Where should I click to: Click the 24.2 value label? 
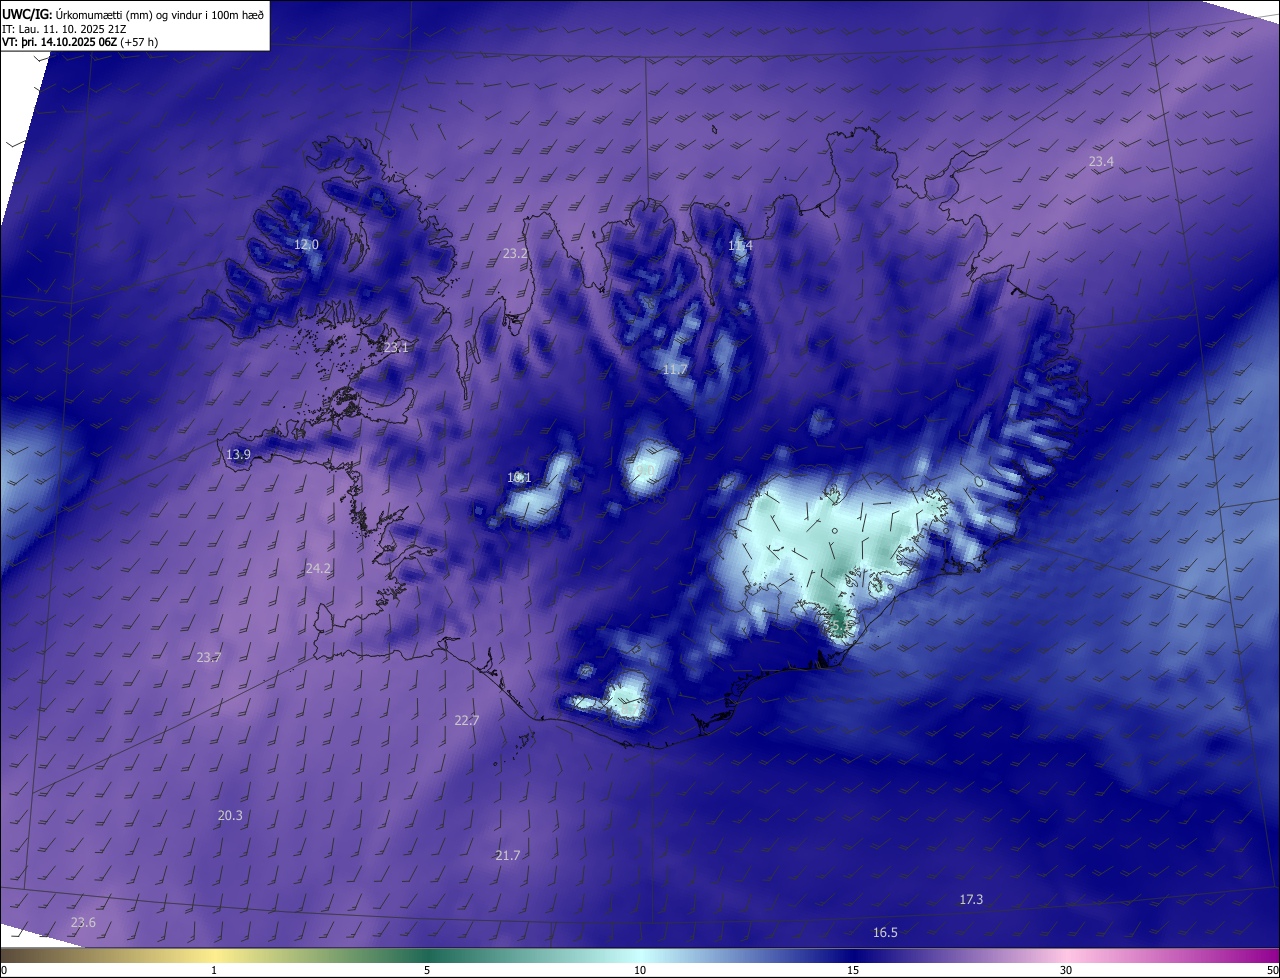click(x=318, y=569)
